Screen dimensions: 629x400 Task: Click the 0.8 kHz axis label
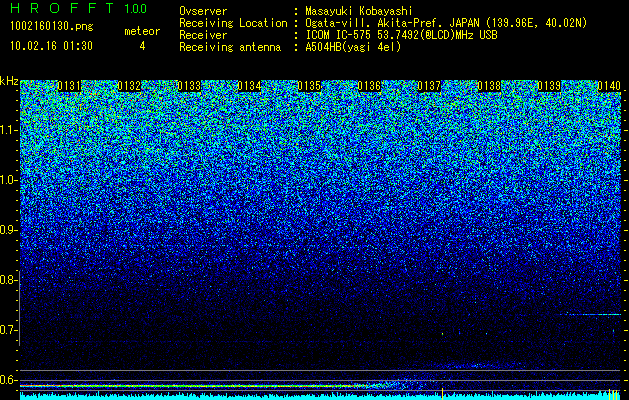pos(9,280)
